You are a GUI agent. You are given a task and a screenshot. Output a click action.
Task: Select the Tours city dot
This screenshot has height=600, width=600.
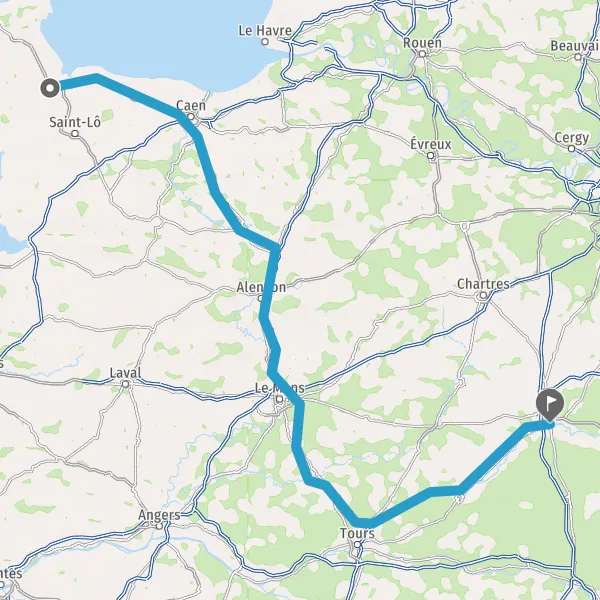(x=357, y=544)
